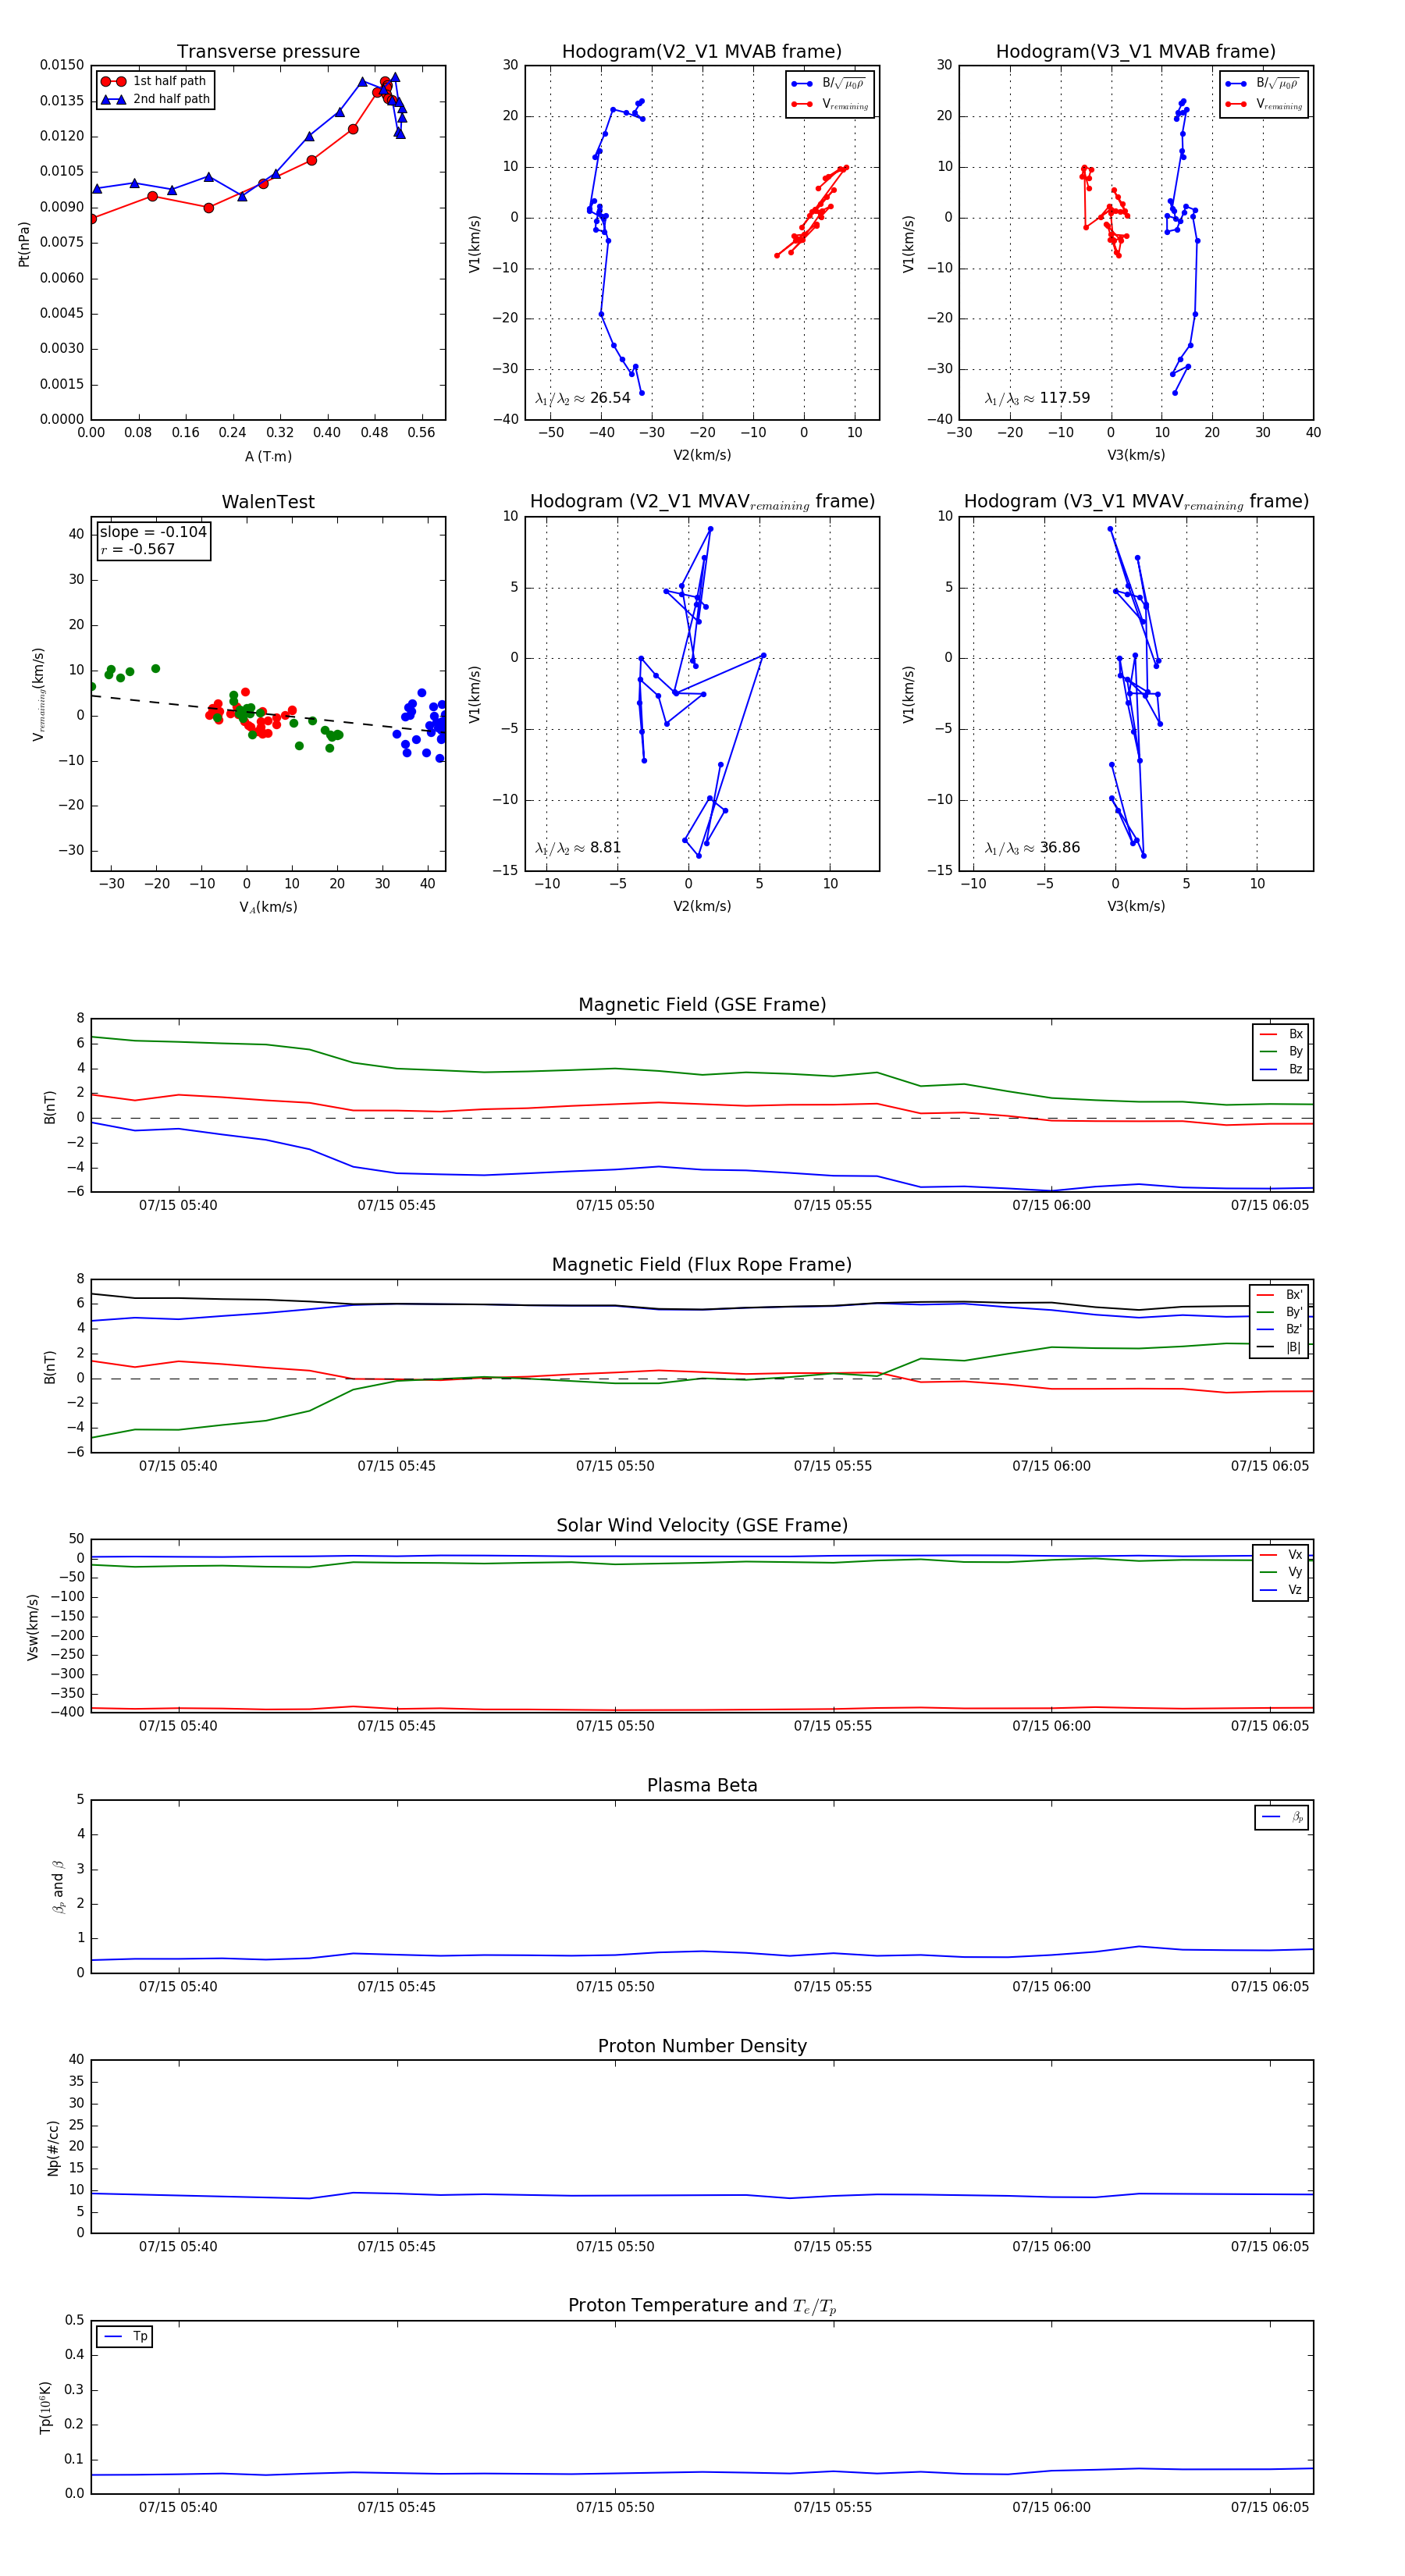This screenshot has width=1405, height=2576.
Task: Click the 'Vsw(km/s)' y-axis label
Action: (33, 1627)
